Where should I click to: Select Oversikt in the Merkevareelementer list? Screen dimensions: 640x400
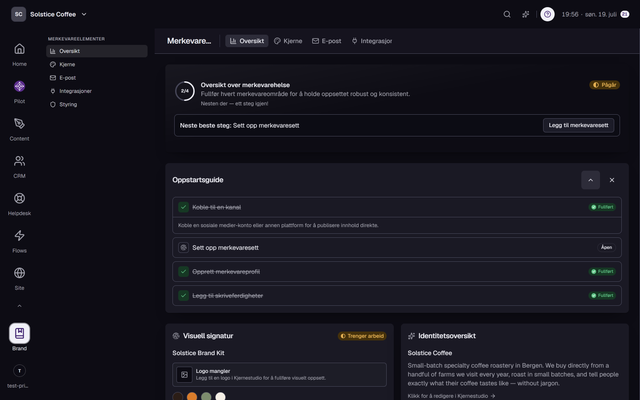pos(97,51)
